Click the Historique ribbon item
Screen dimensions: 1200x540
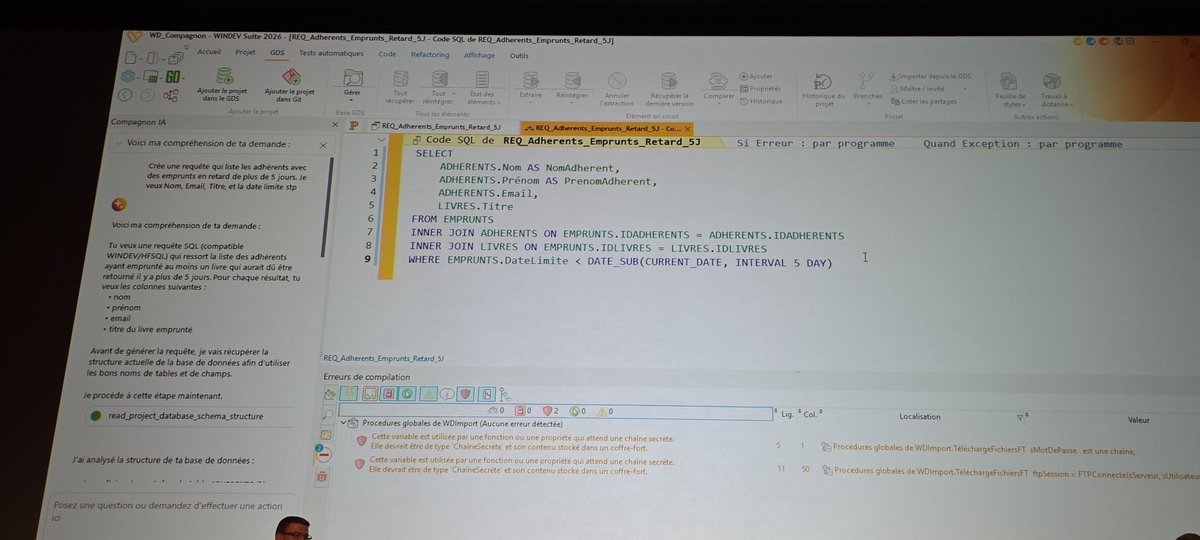click(761, 101)
